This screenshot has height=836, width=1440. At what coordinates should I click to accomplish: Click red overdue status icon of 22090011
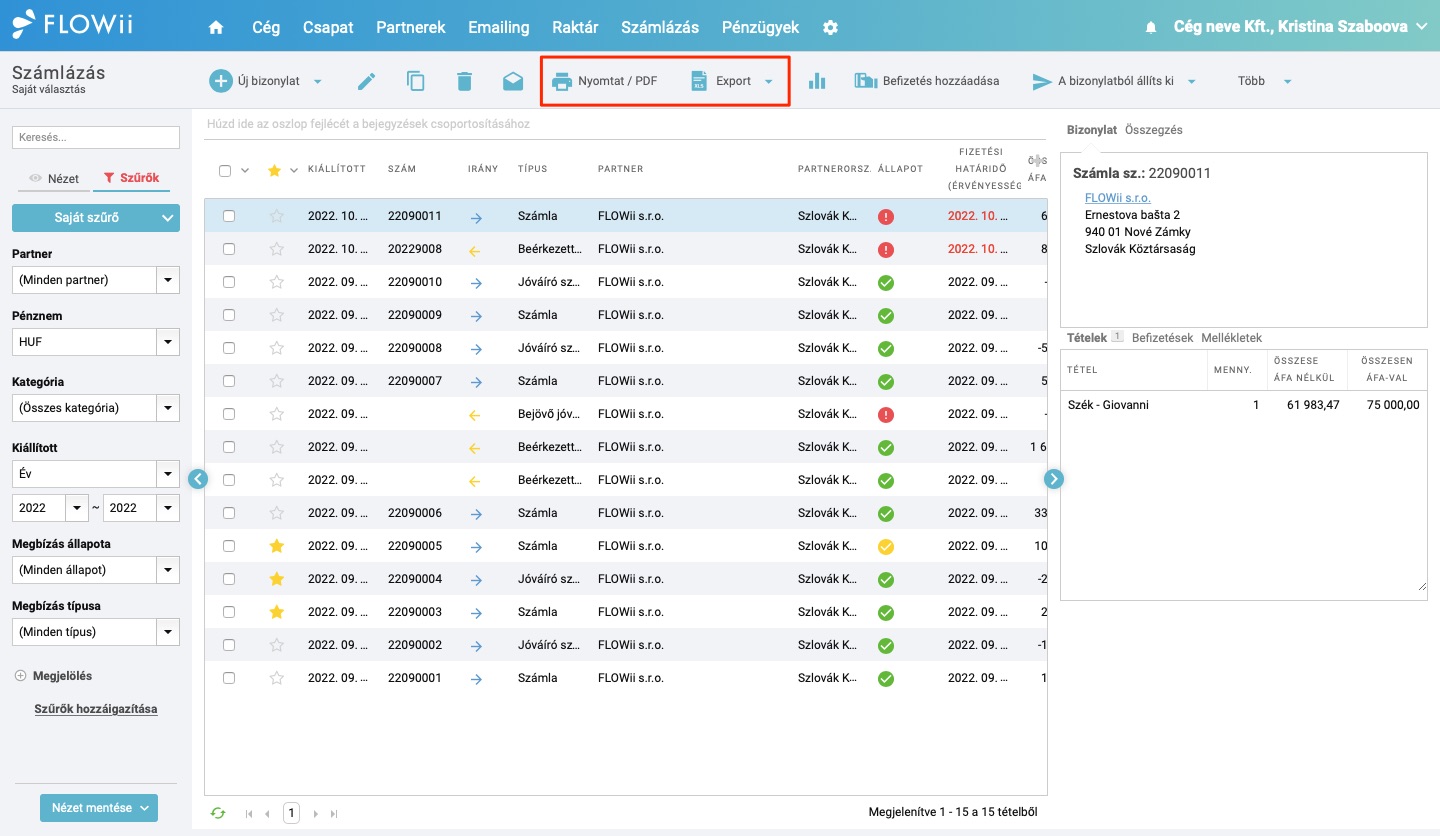885,217
